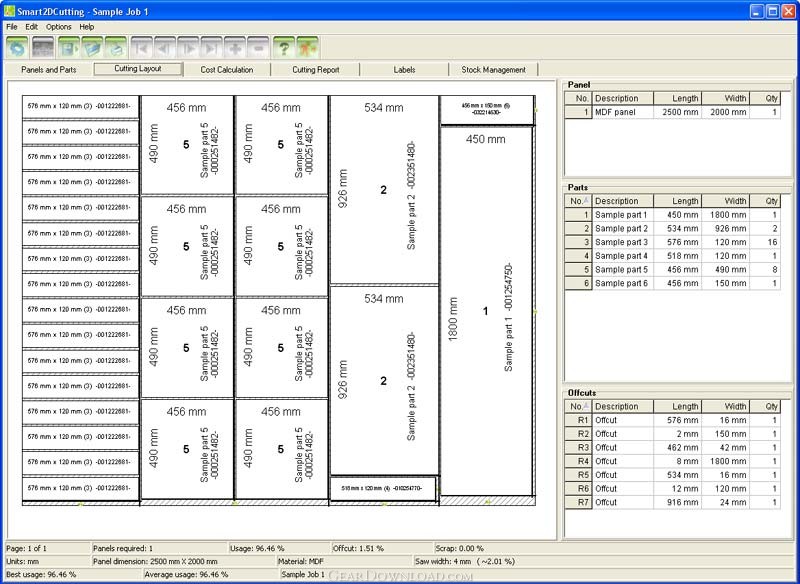Go to last page arrow icon
This screenshot has height=584, width=800.
click(x=212, y=48)
